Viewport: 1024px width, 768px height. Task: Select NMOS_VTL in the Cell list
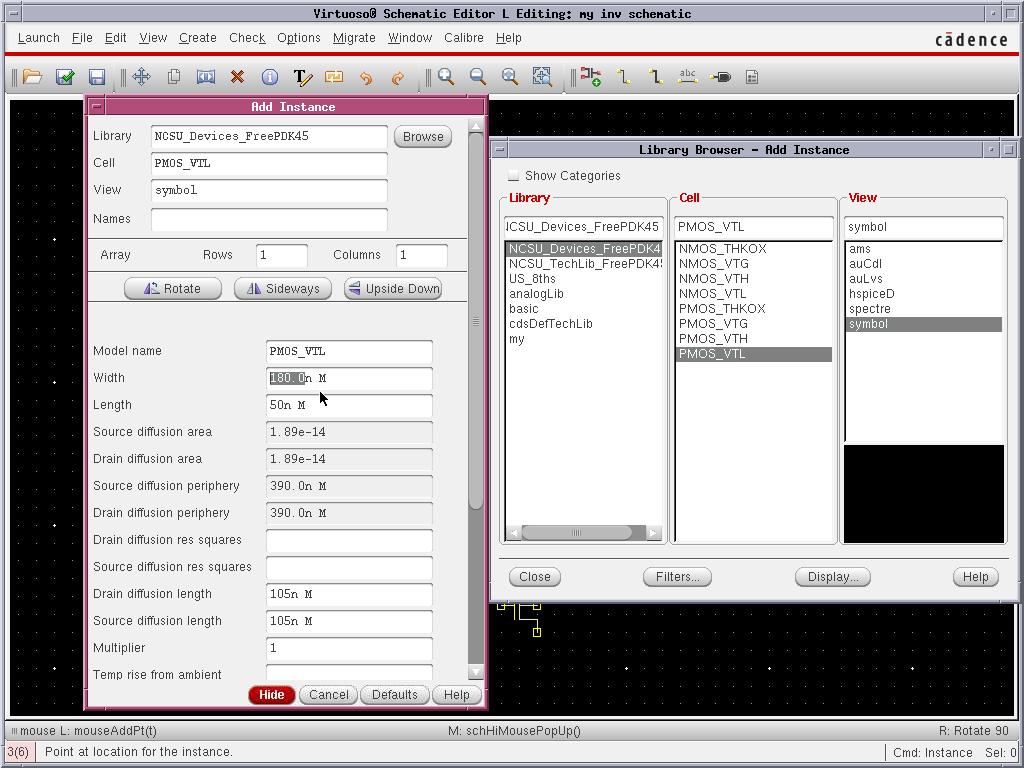point(712,294)
